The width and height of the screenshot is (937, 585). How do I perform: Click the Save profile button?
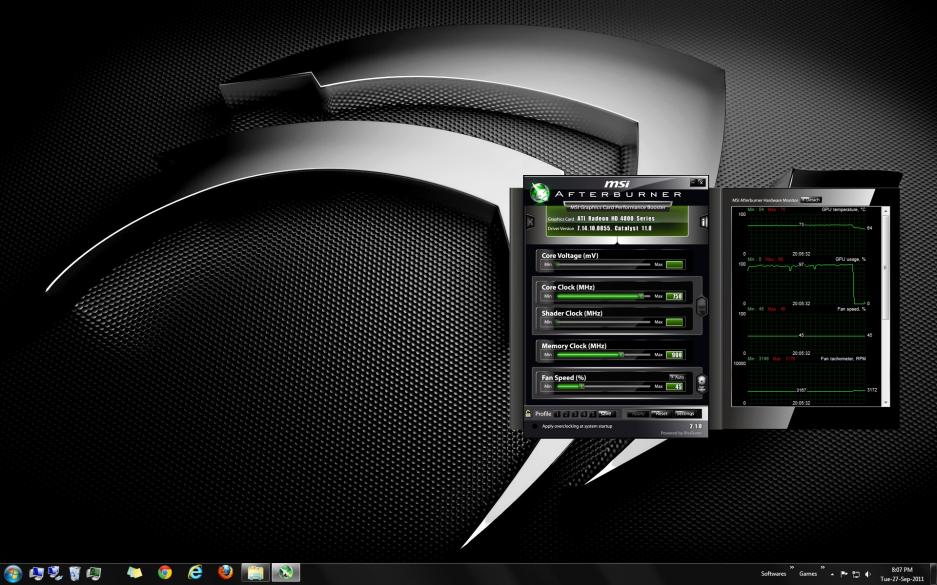click(607, 414)
